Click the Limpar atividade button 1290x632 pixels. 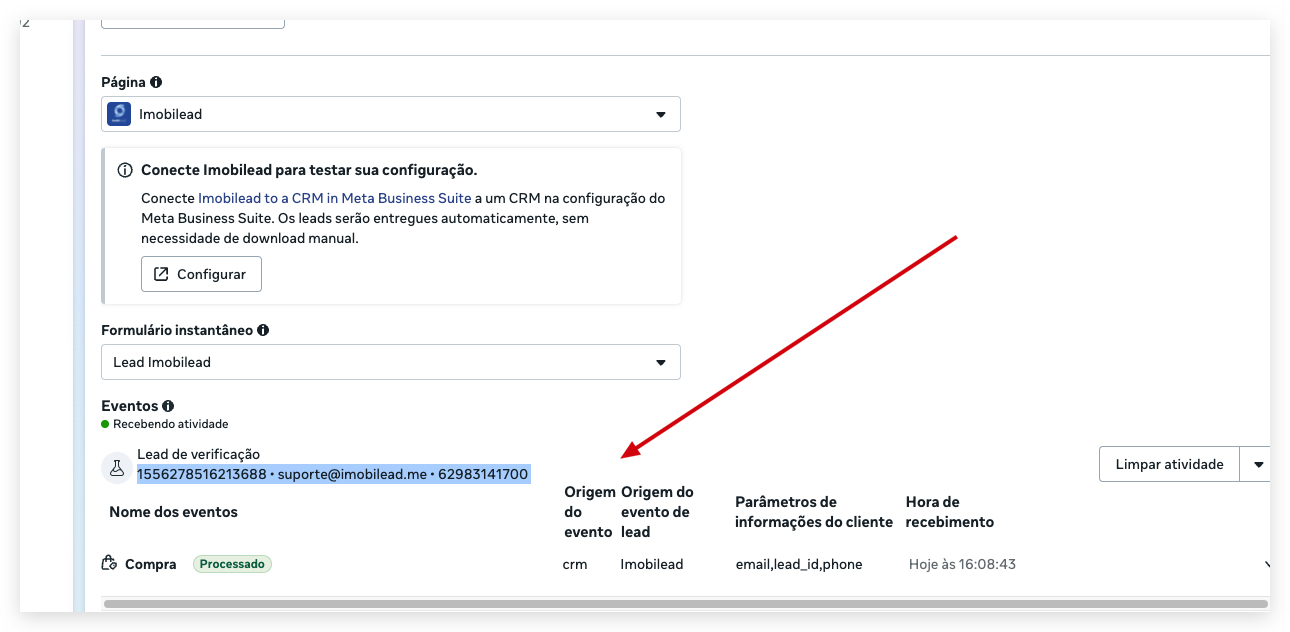(1169, 464)
